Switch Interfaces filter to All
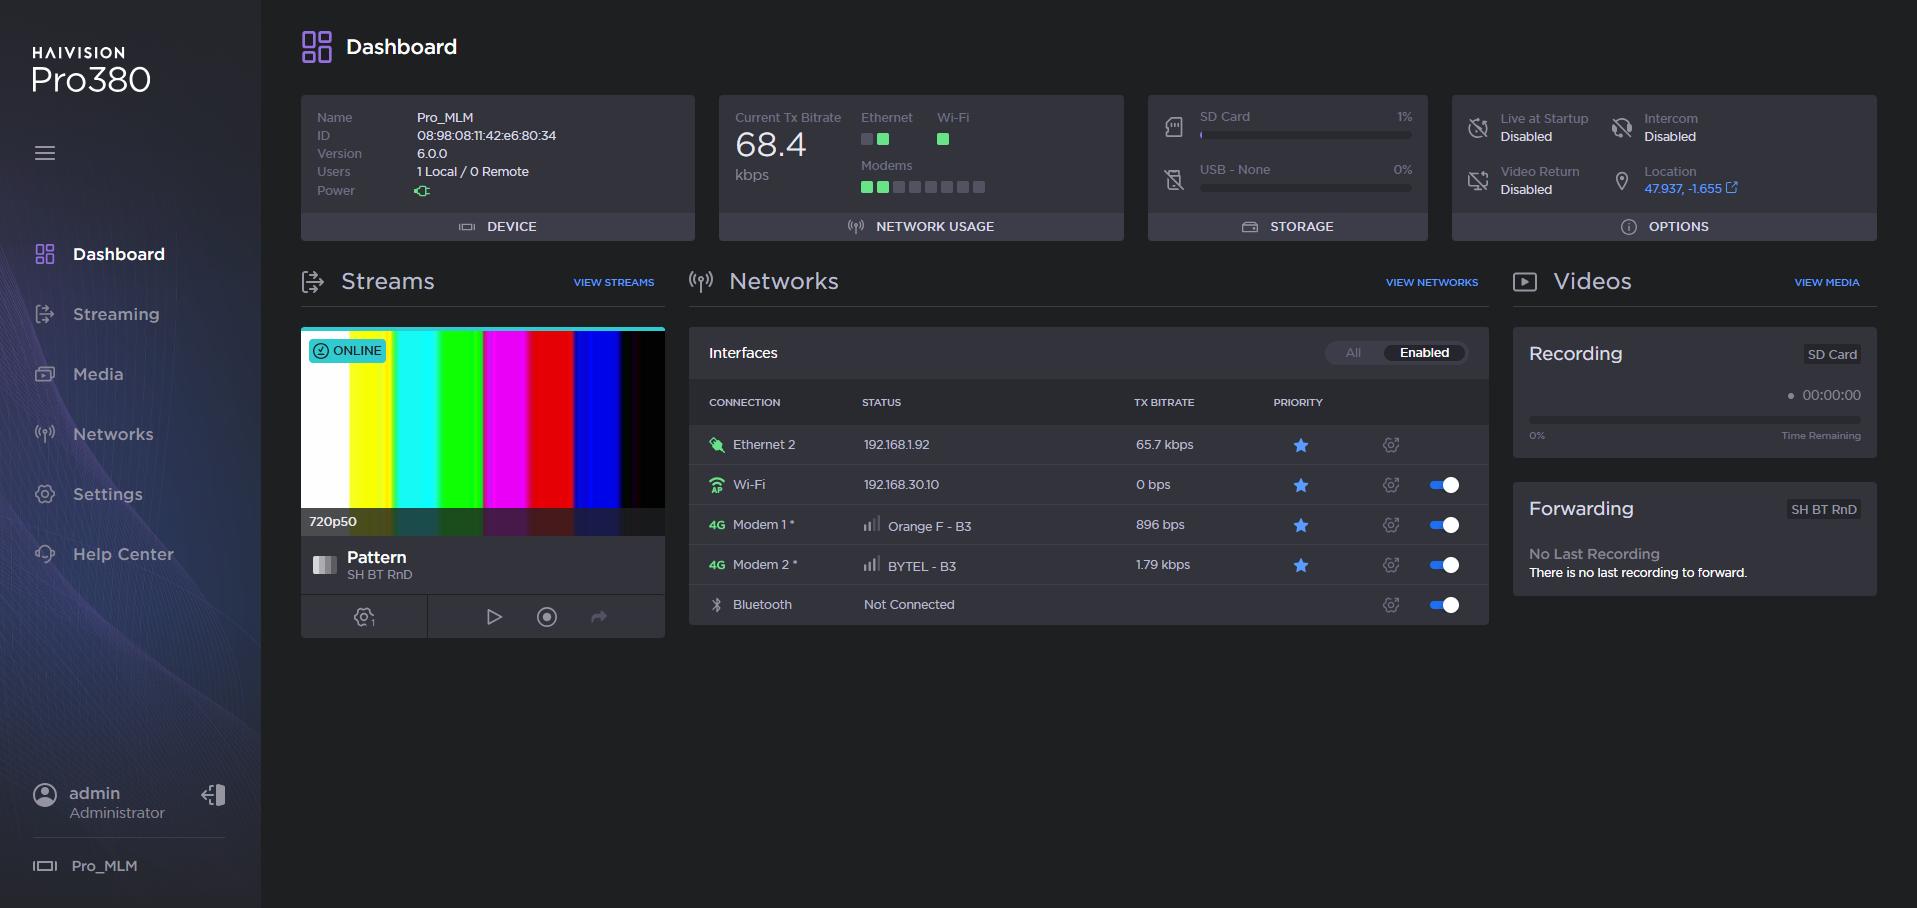This screenshot has width=1917, height=908. point(1353,353)
